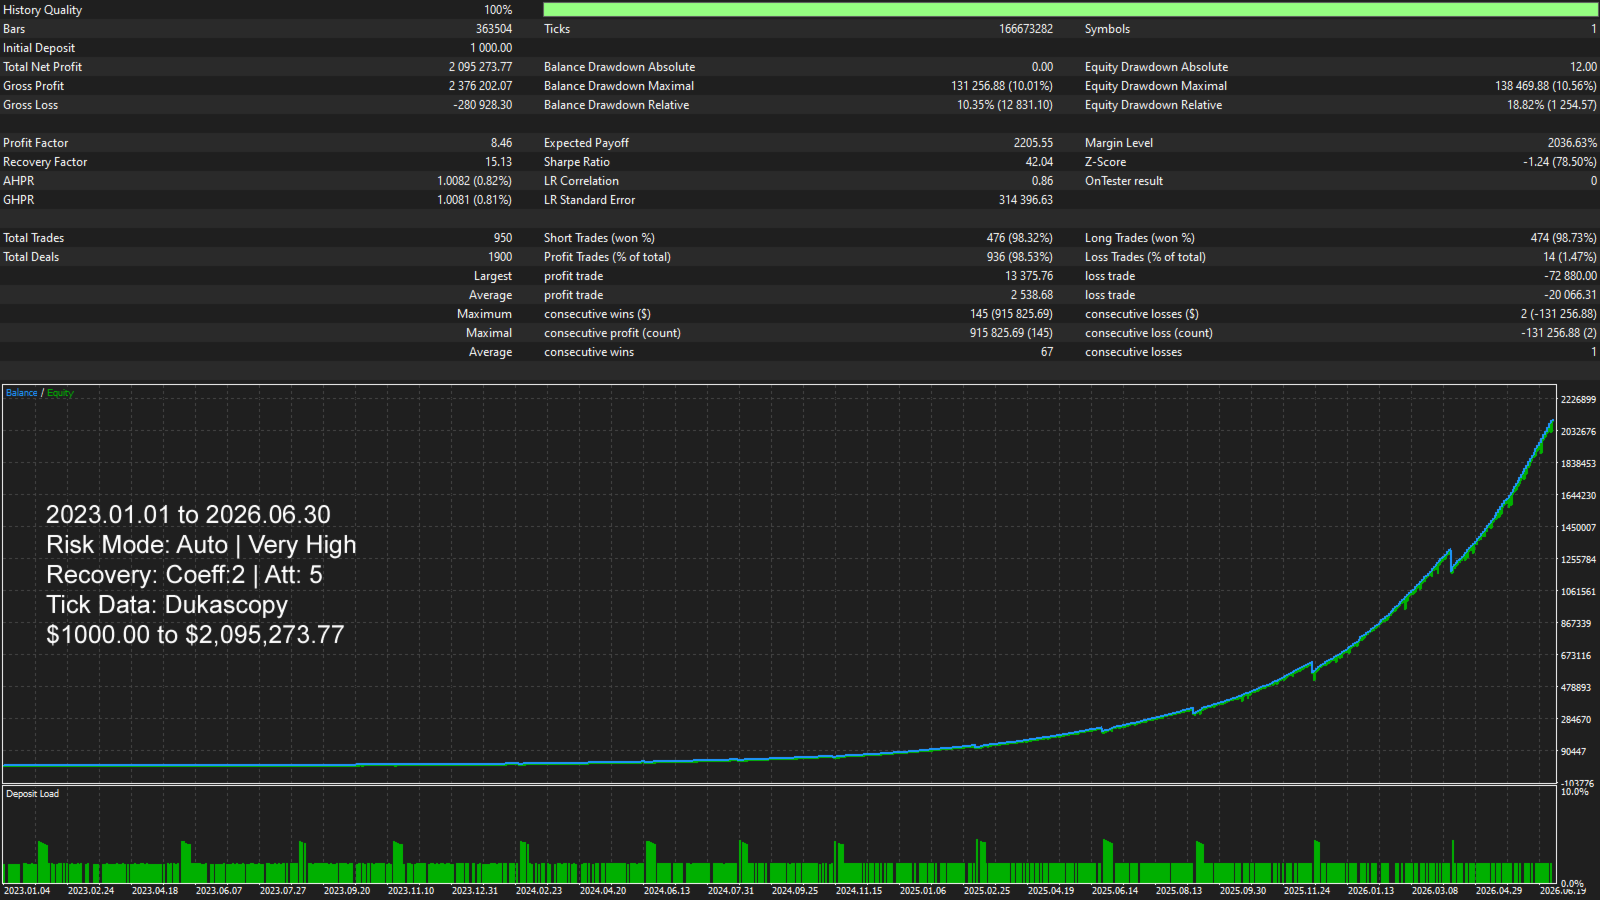Click the OnTester result label
Viewport: 1600px width, 900px height.
(x=1124, y=181)
